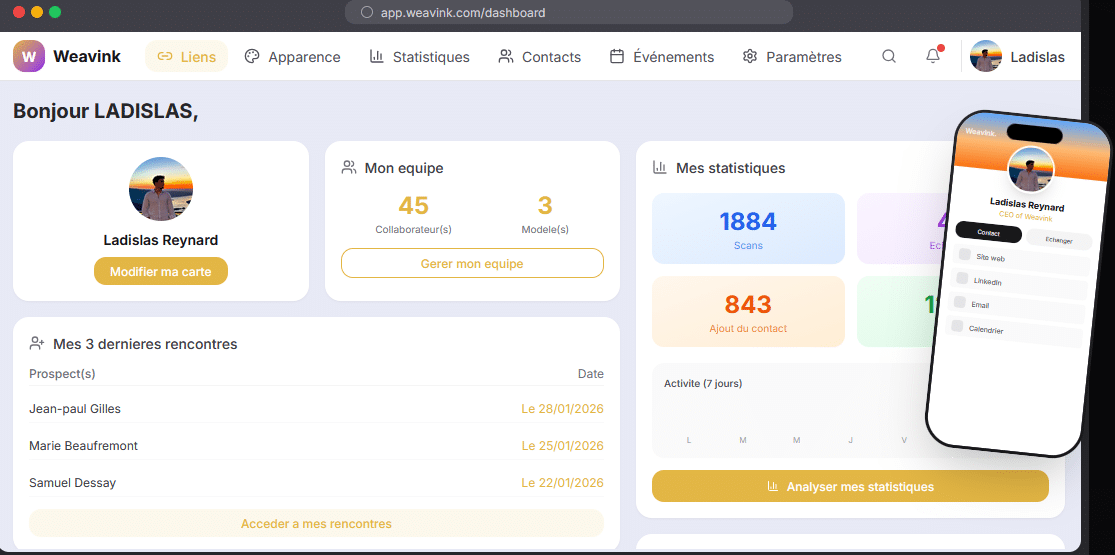Click the add-person icon beside Mes 3 dernieres rencontres
1115x555 pixels.
point(37,344)
